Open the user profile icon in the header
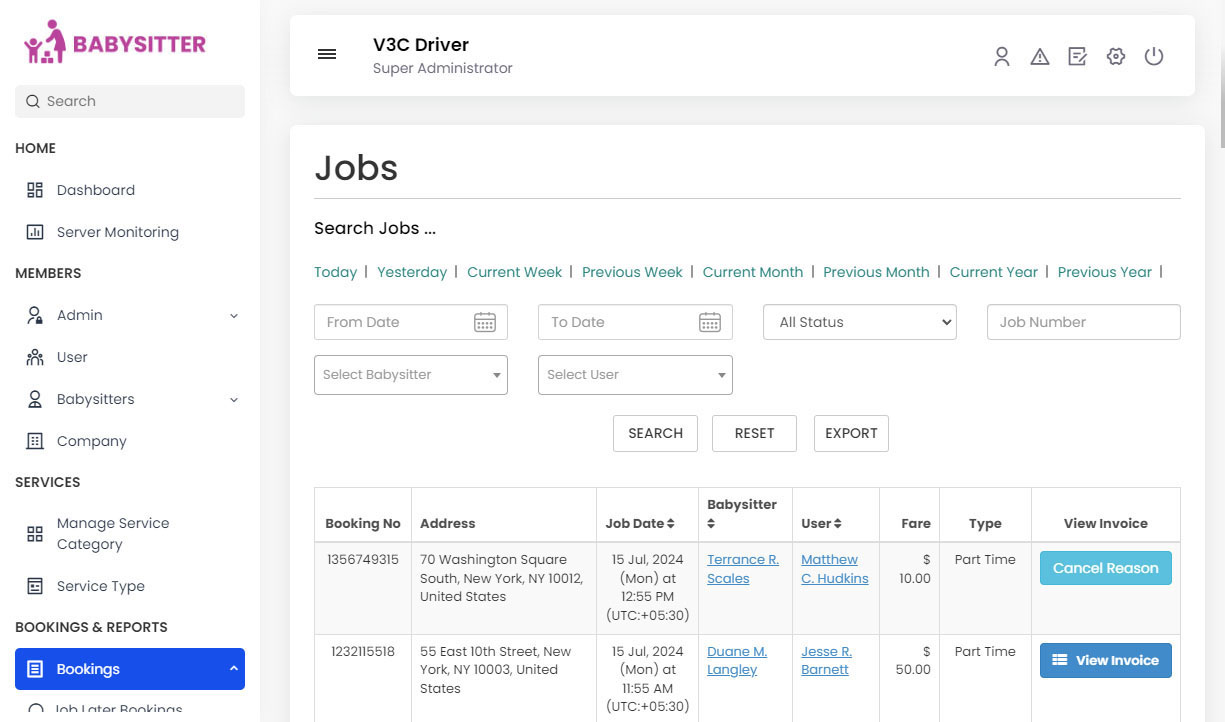1225x722 pixels. (1002, 56)
